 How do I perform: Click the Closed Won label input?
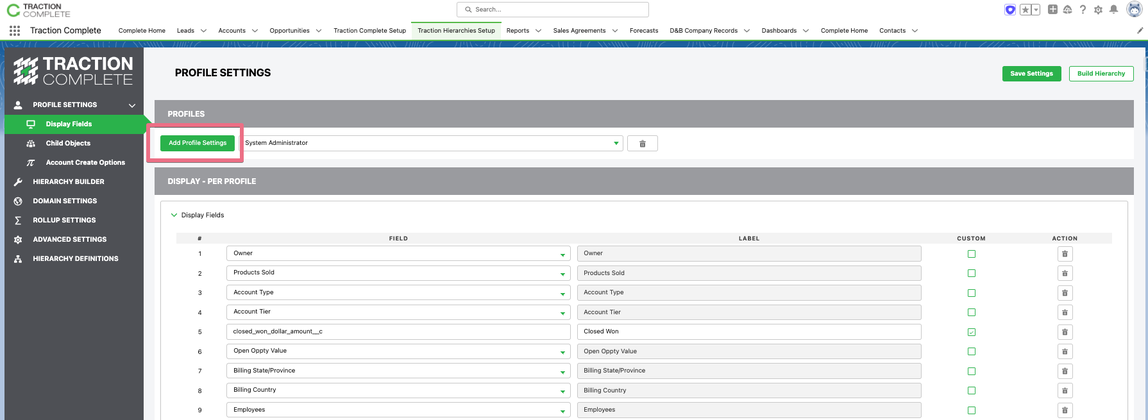pos(749,331)
